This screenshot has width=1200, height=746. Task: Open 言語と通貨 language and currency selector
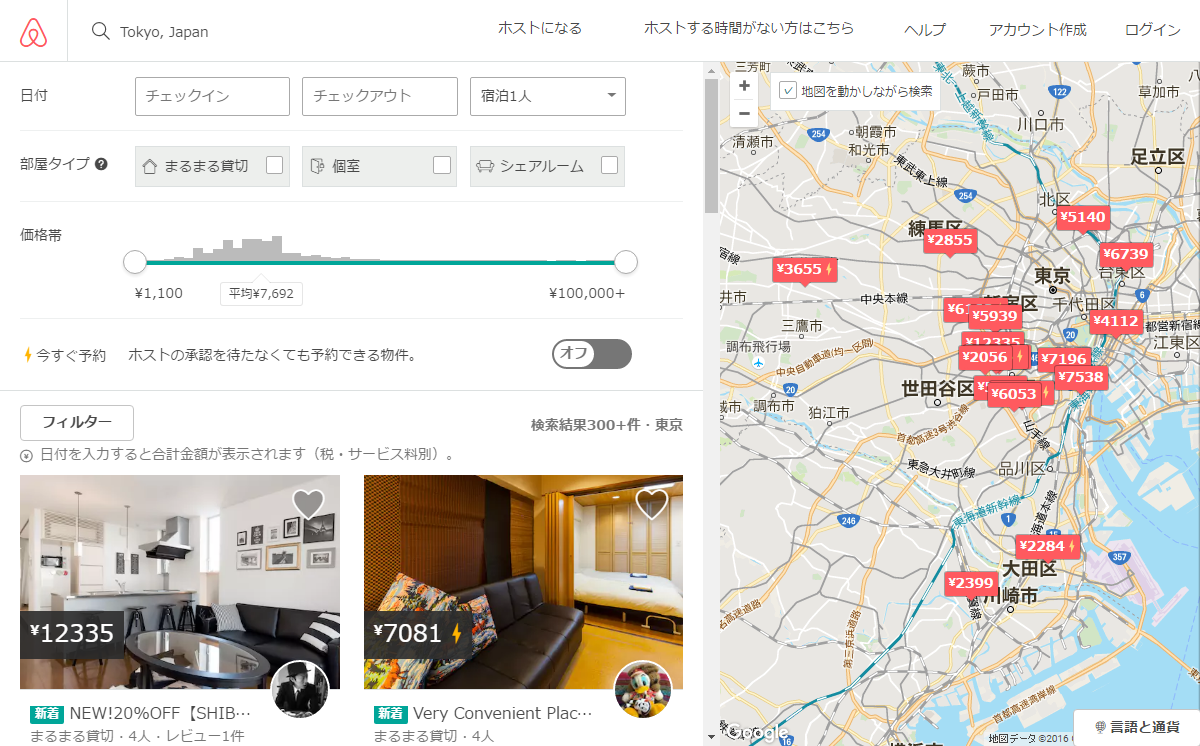[1137, 726]
